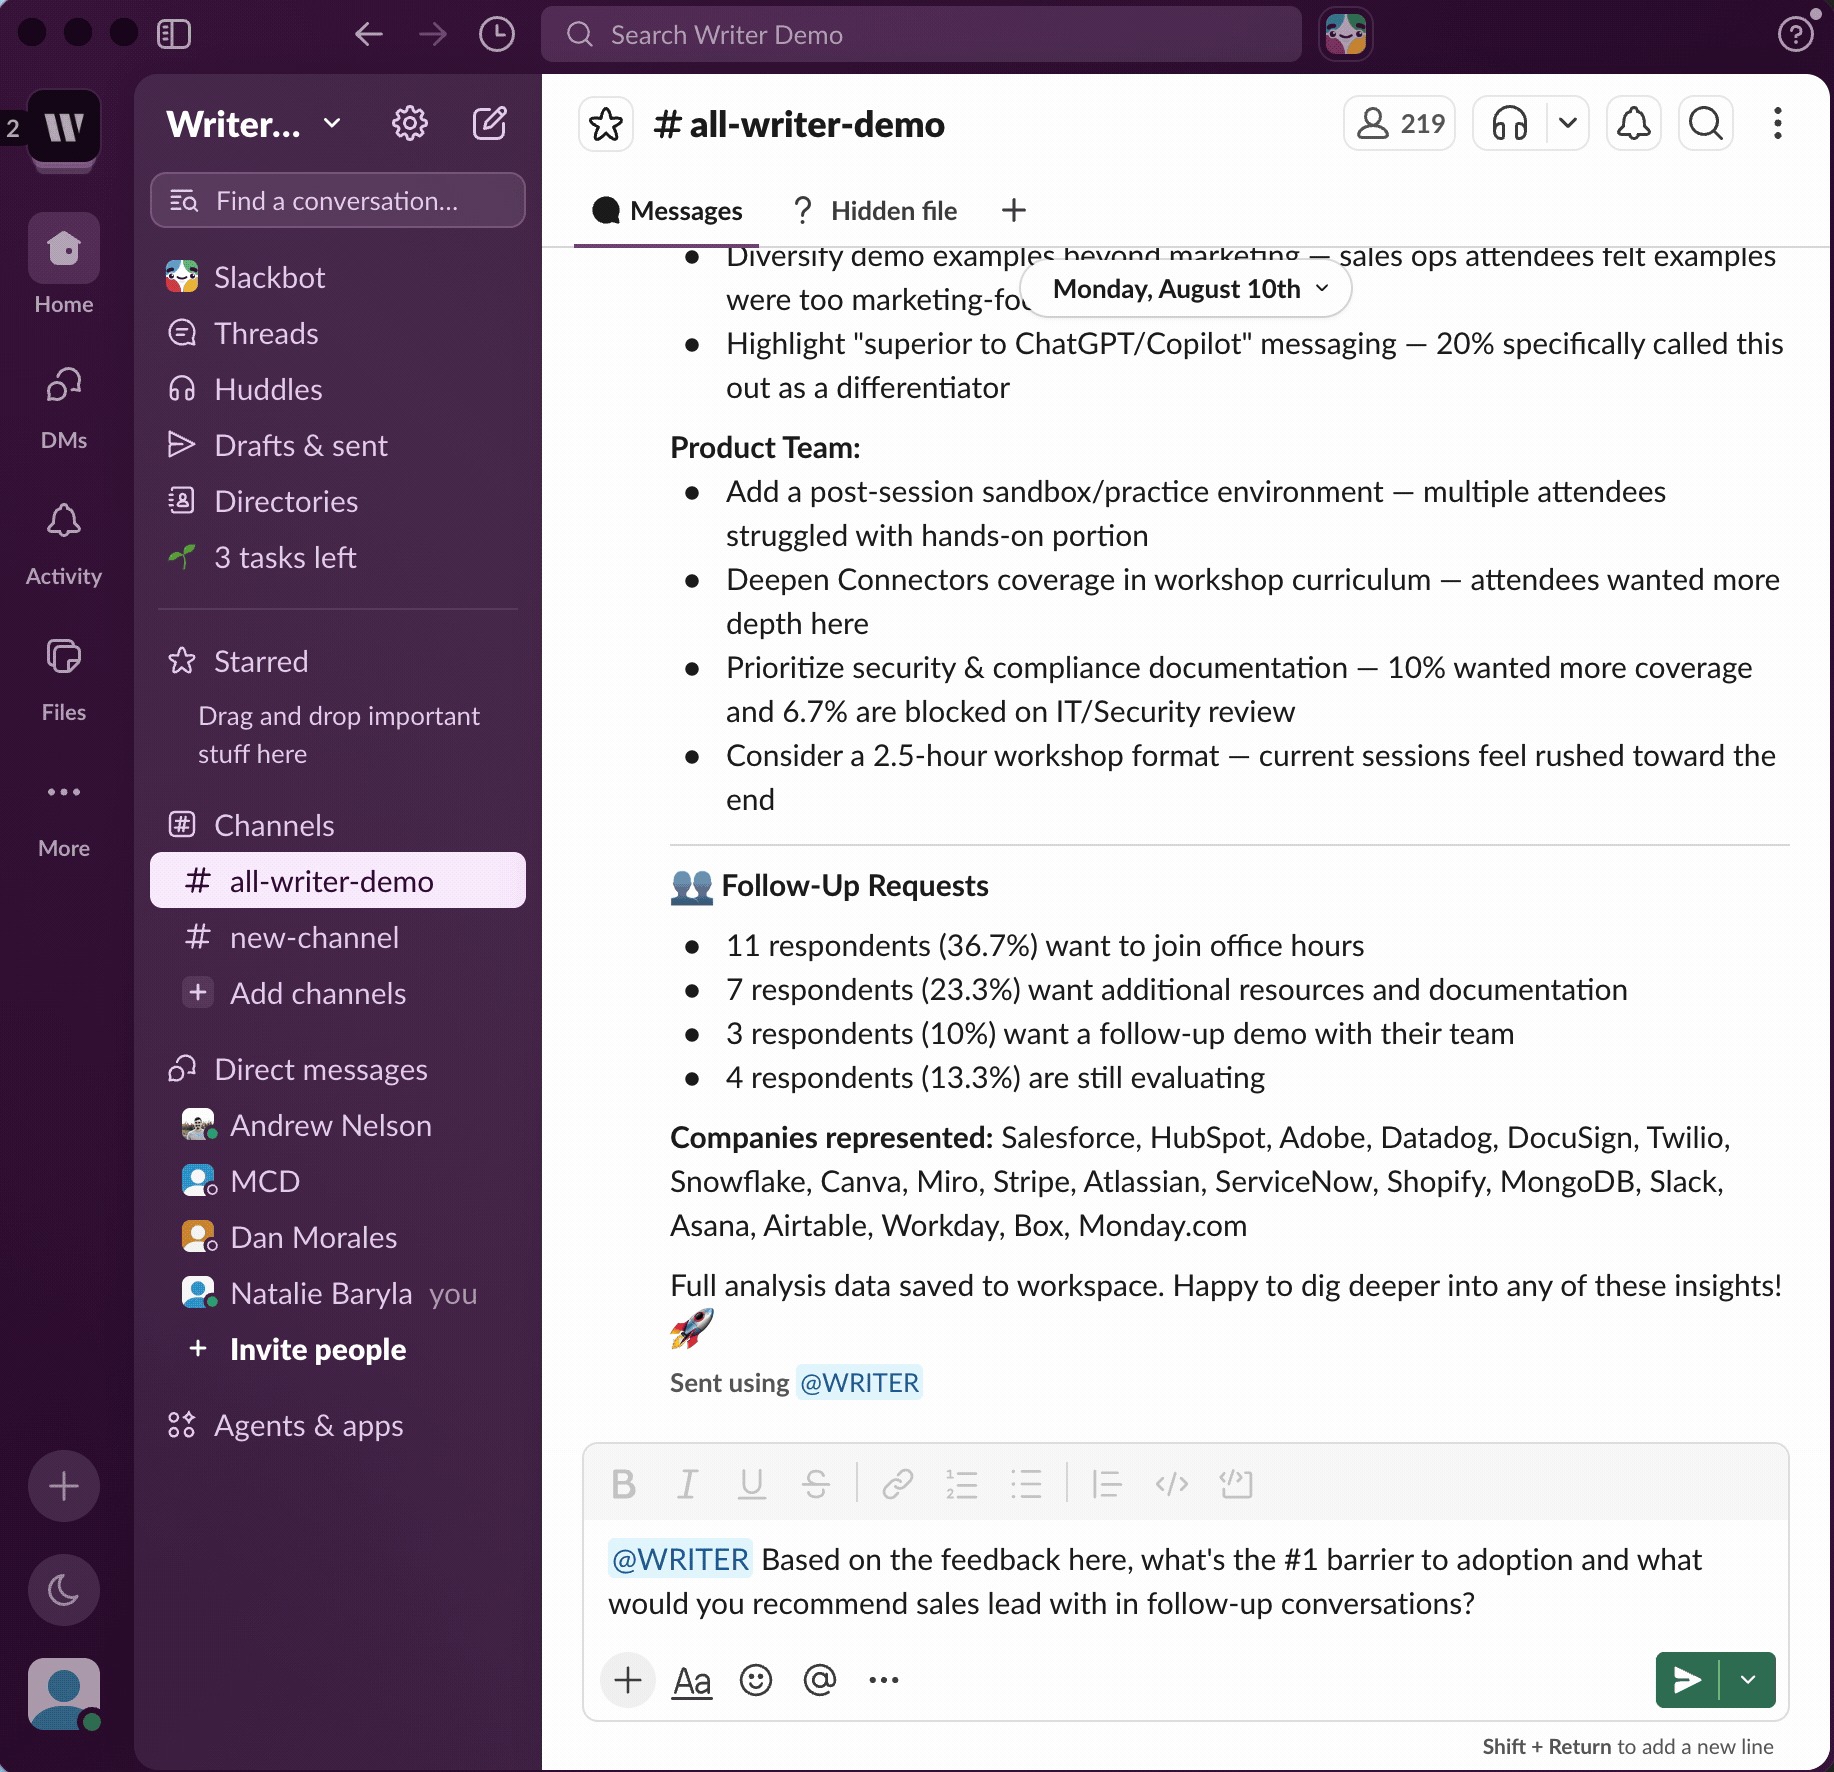Open the Home view in the rail

64,265
